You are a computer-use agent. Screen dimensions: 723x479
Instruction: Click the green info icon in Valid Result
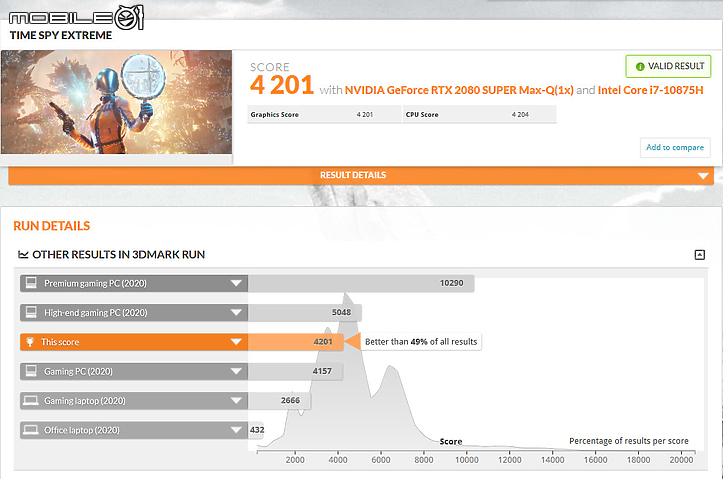pyautogui.click(x=640, y=66)
